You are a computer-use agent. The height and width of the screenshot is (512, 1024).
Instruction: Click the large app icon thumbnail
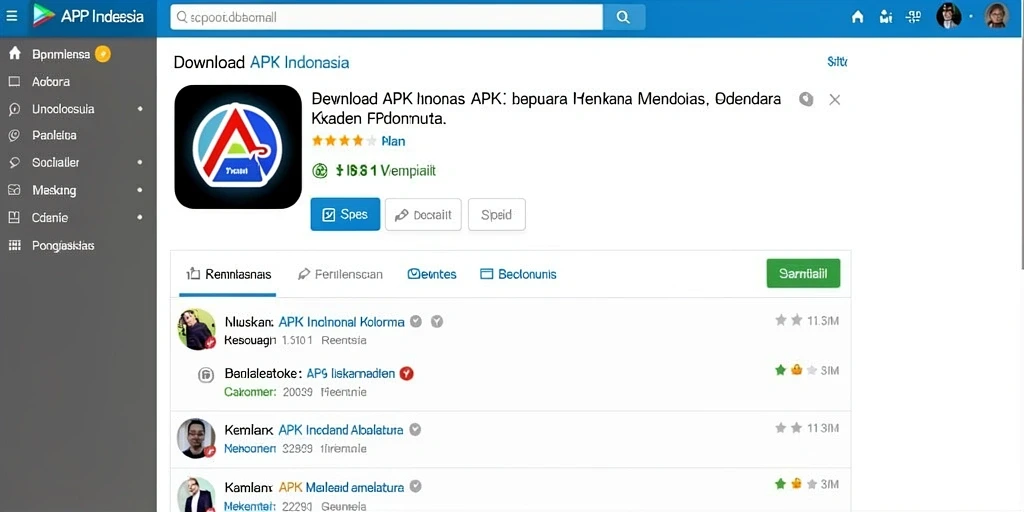pyautogui.click(x=238, y=147)
